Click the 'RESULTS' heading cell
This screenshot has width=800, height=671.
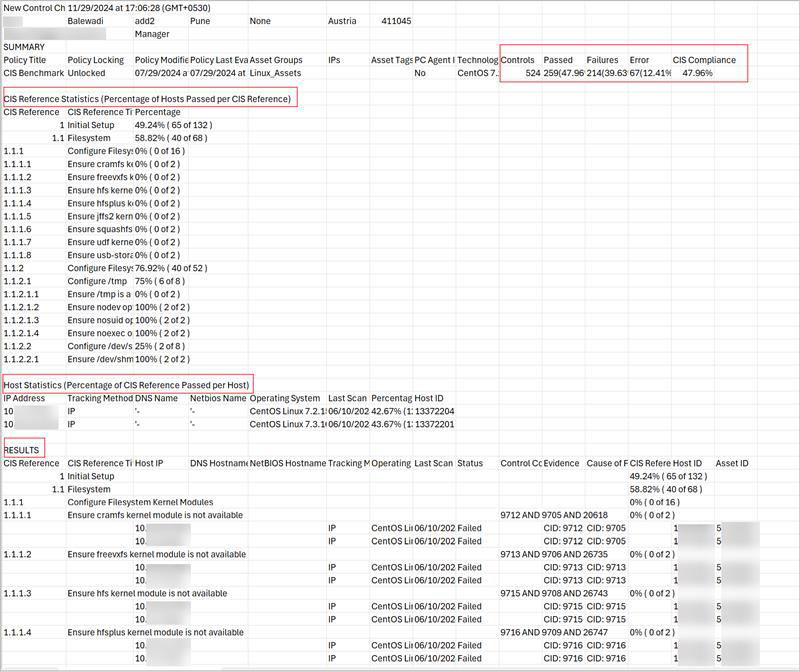pos(21,451)
